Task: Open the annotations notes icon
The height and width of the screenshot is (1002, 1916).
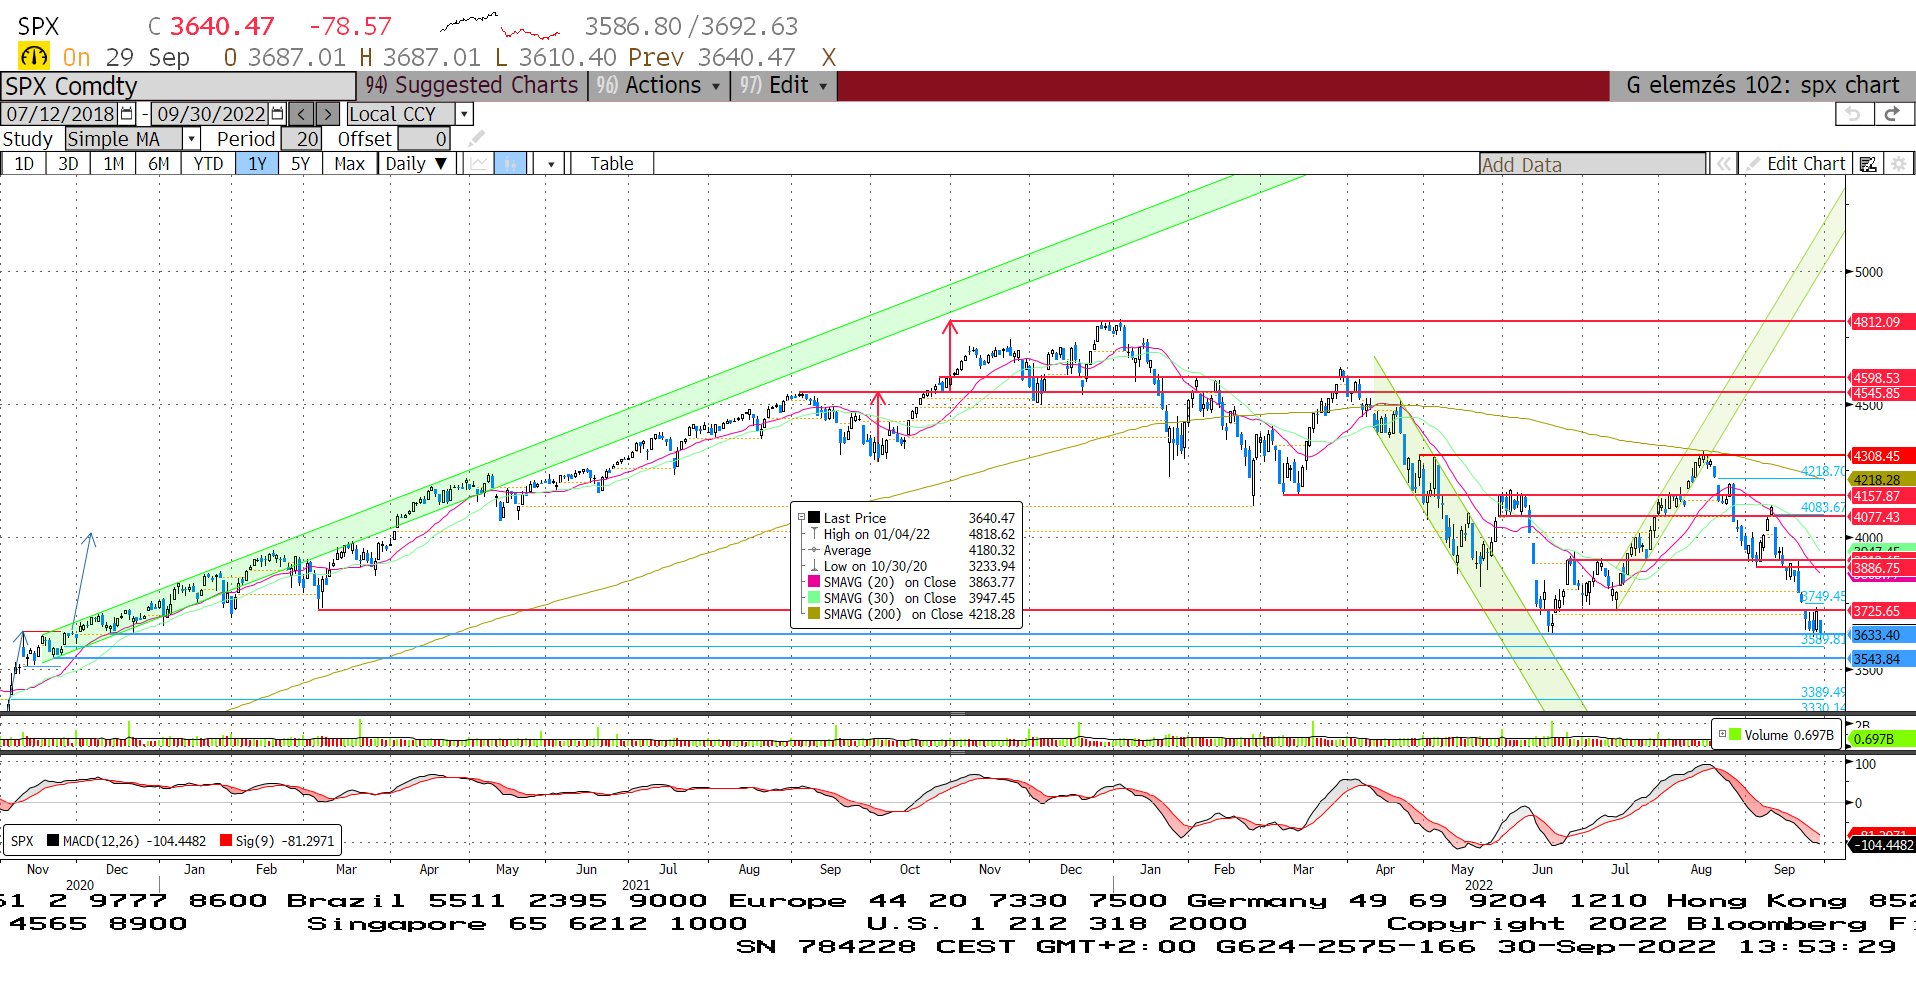Action: pyautogui.click(x=1867, y=164)
